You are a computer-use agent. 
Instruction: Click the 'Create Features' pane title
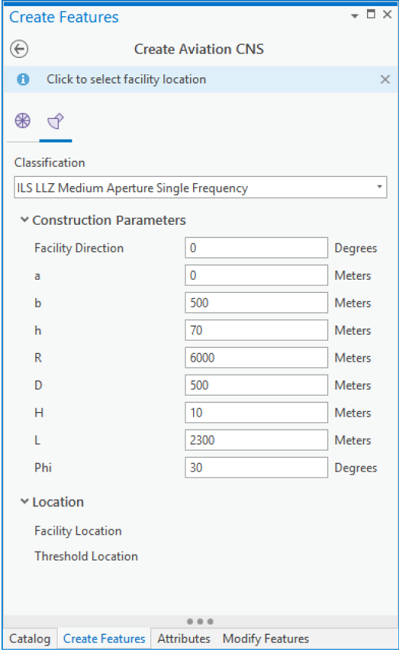pos(64,17)
